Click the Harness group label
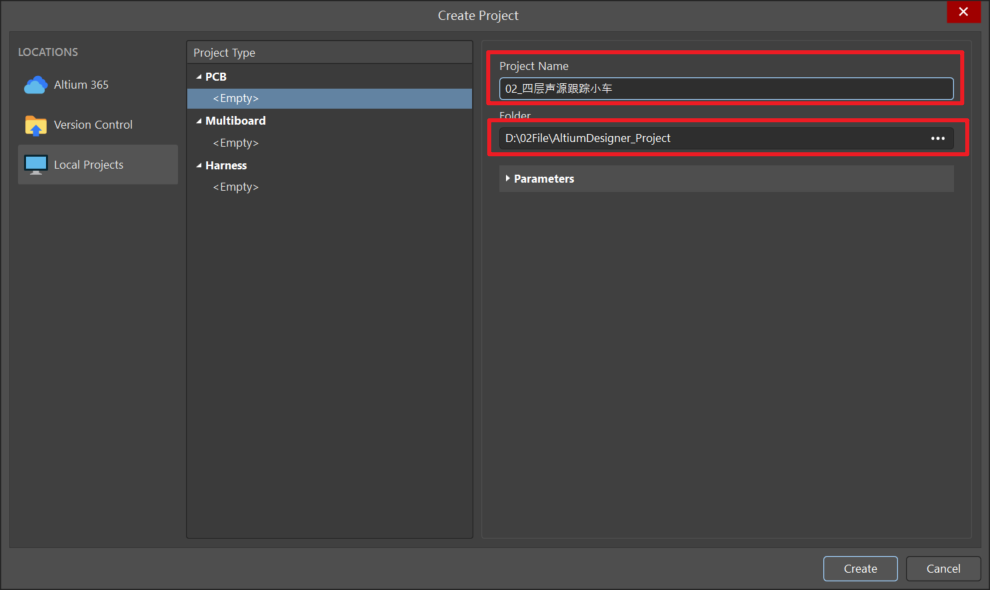Screen dimensions: 990x590 pyautogui.click(x=226, y=166)
